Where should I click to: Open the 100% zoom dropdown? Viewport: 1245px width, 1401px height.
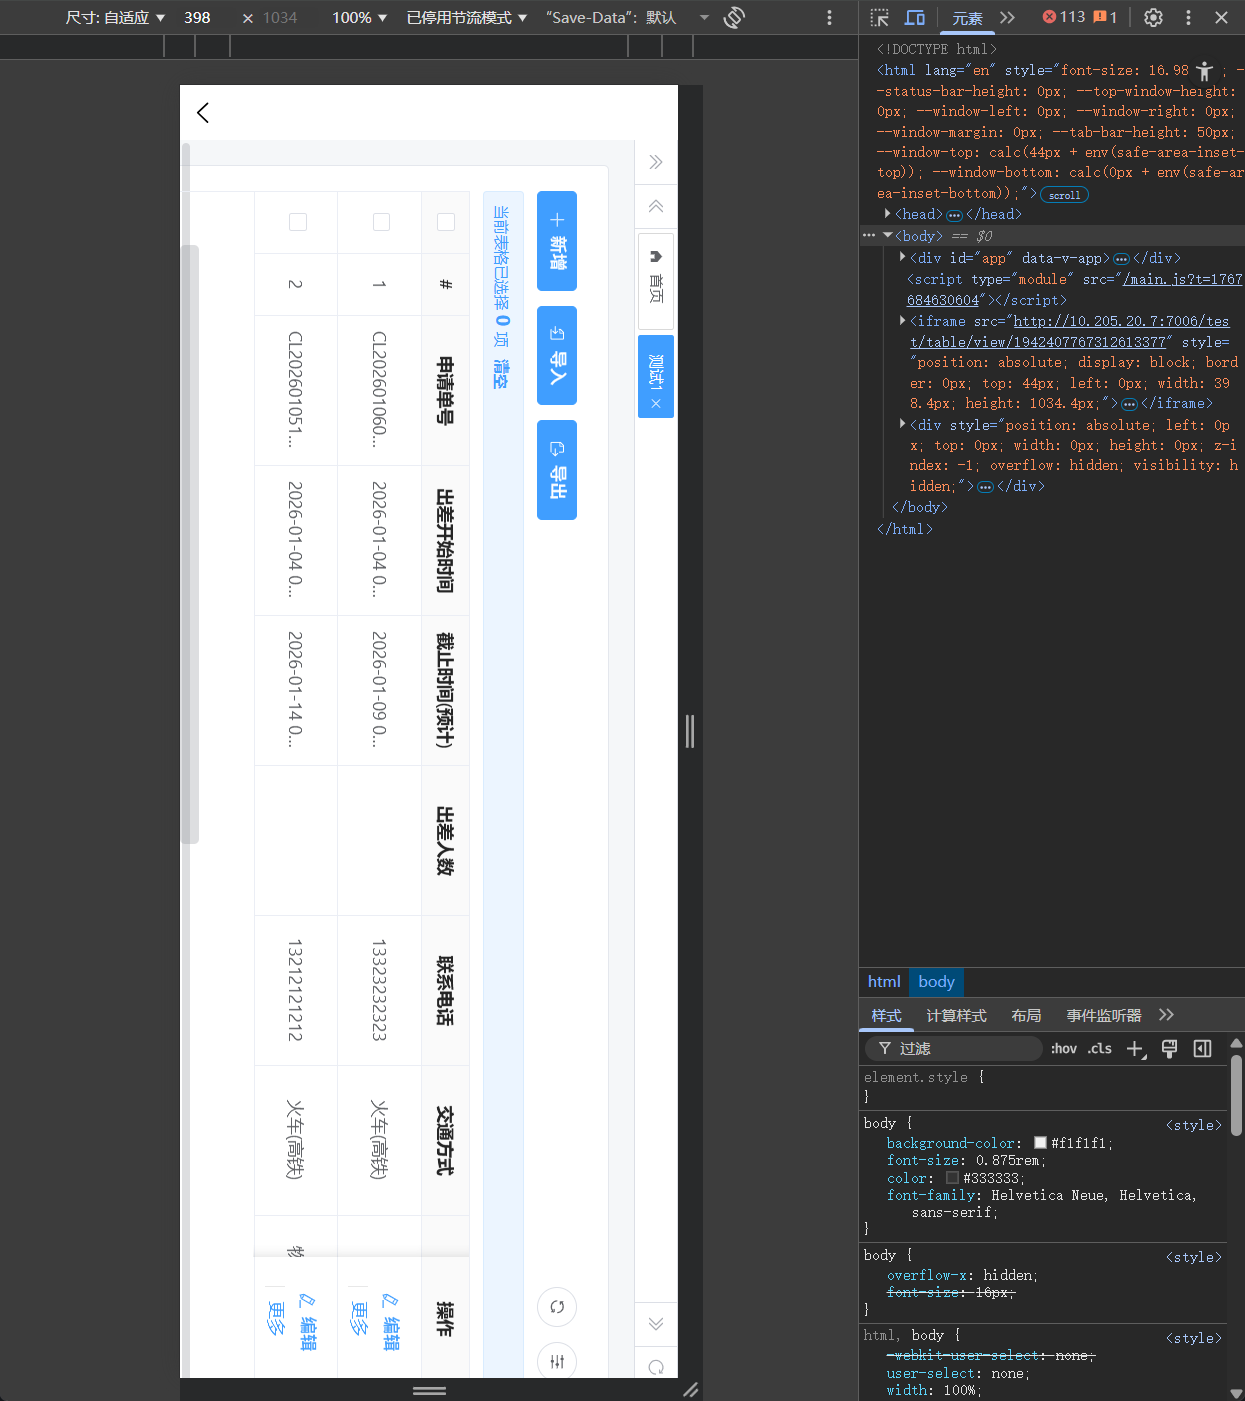[359, 17]
